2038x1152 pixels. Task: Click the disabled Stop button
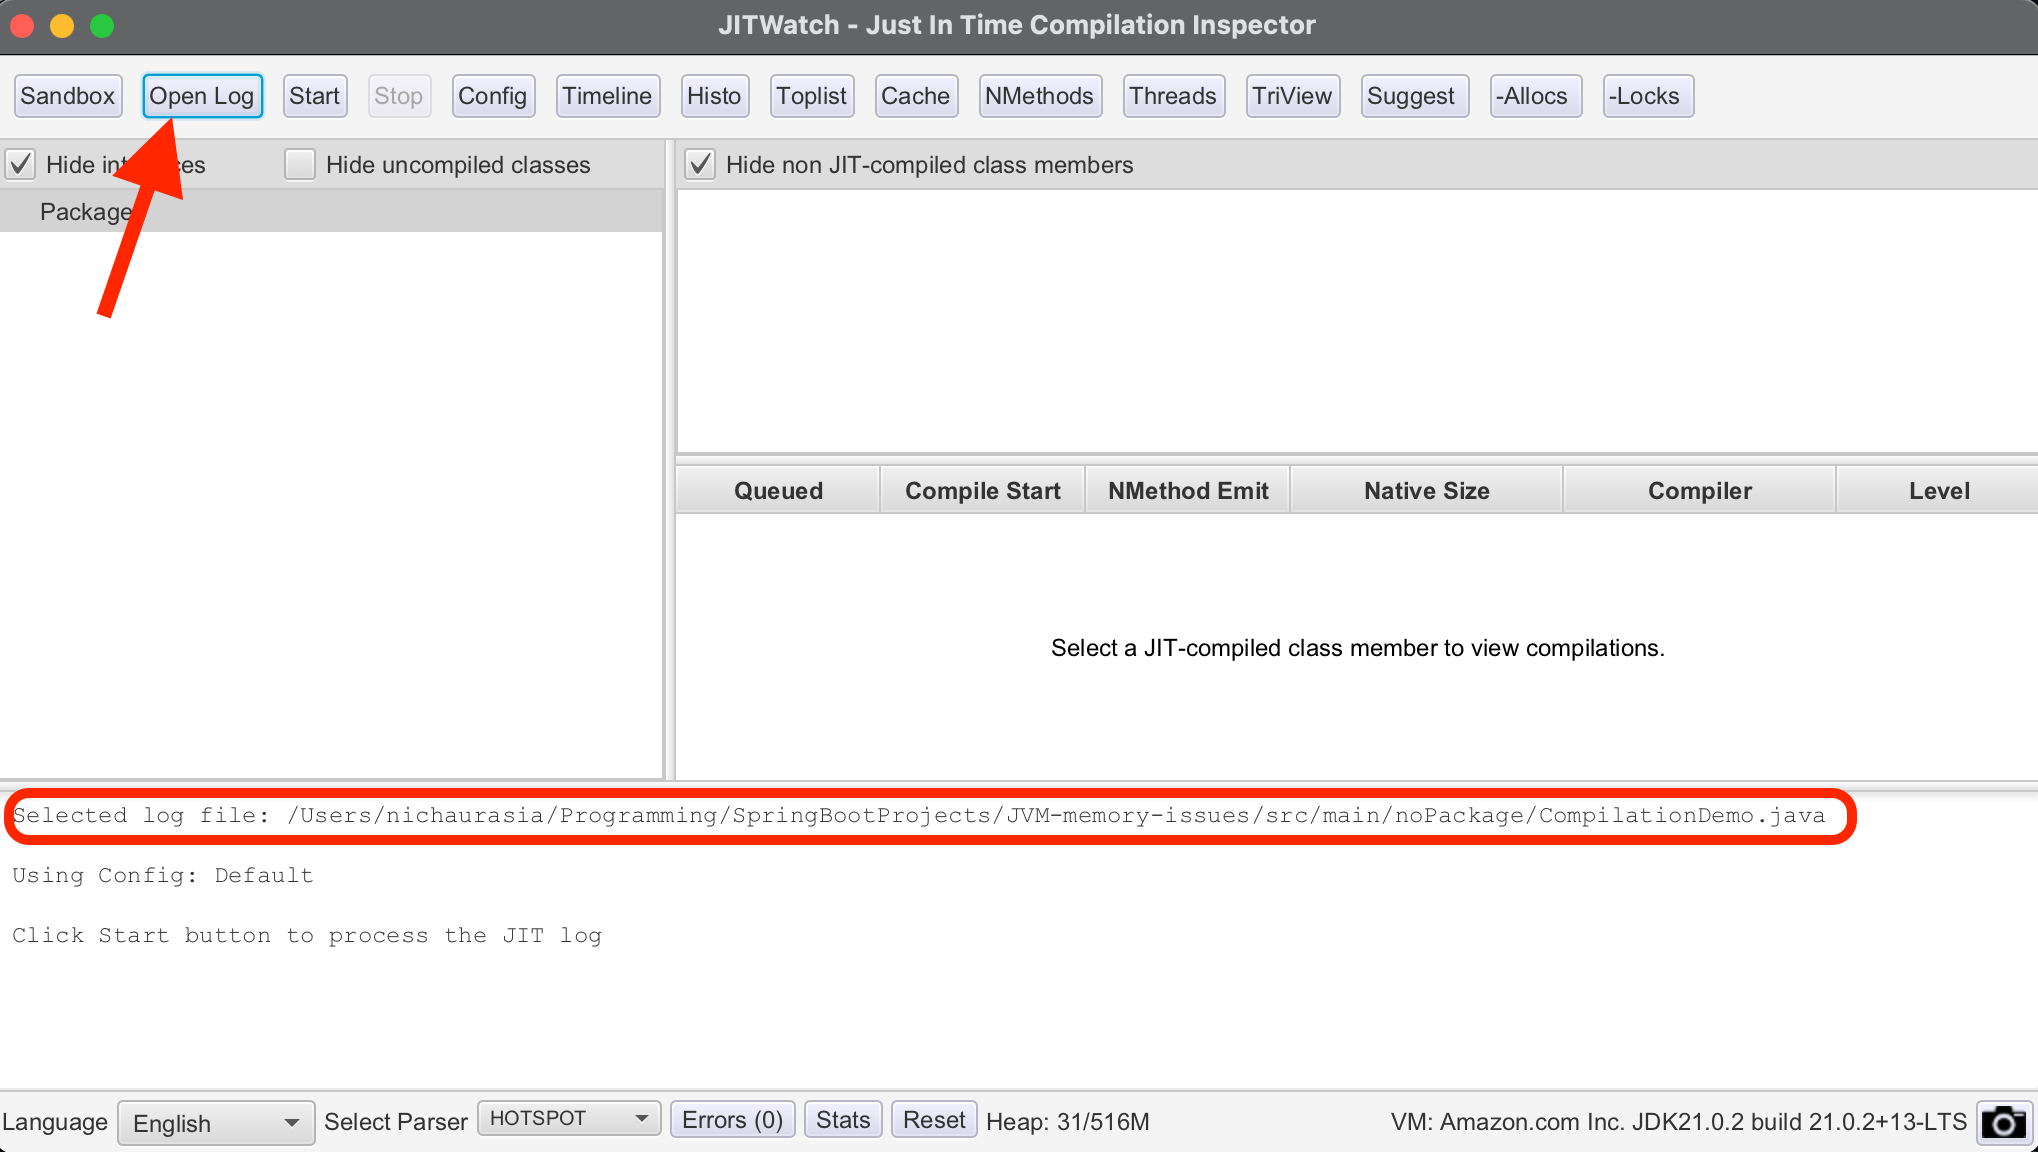pos(399,96)
